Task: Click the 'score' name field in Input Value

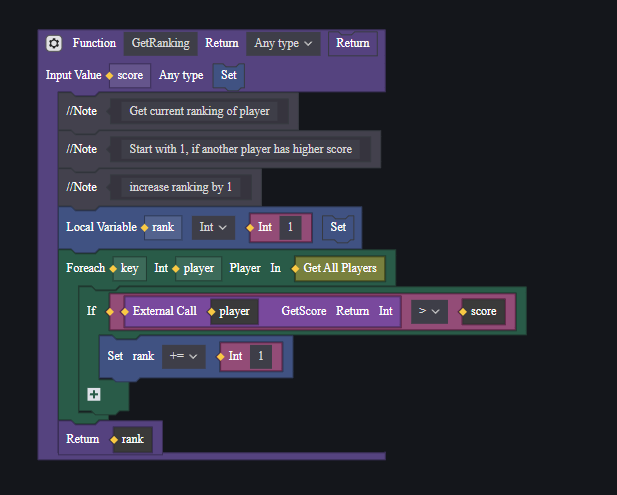Action: (130, 75)
